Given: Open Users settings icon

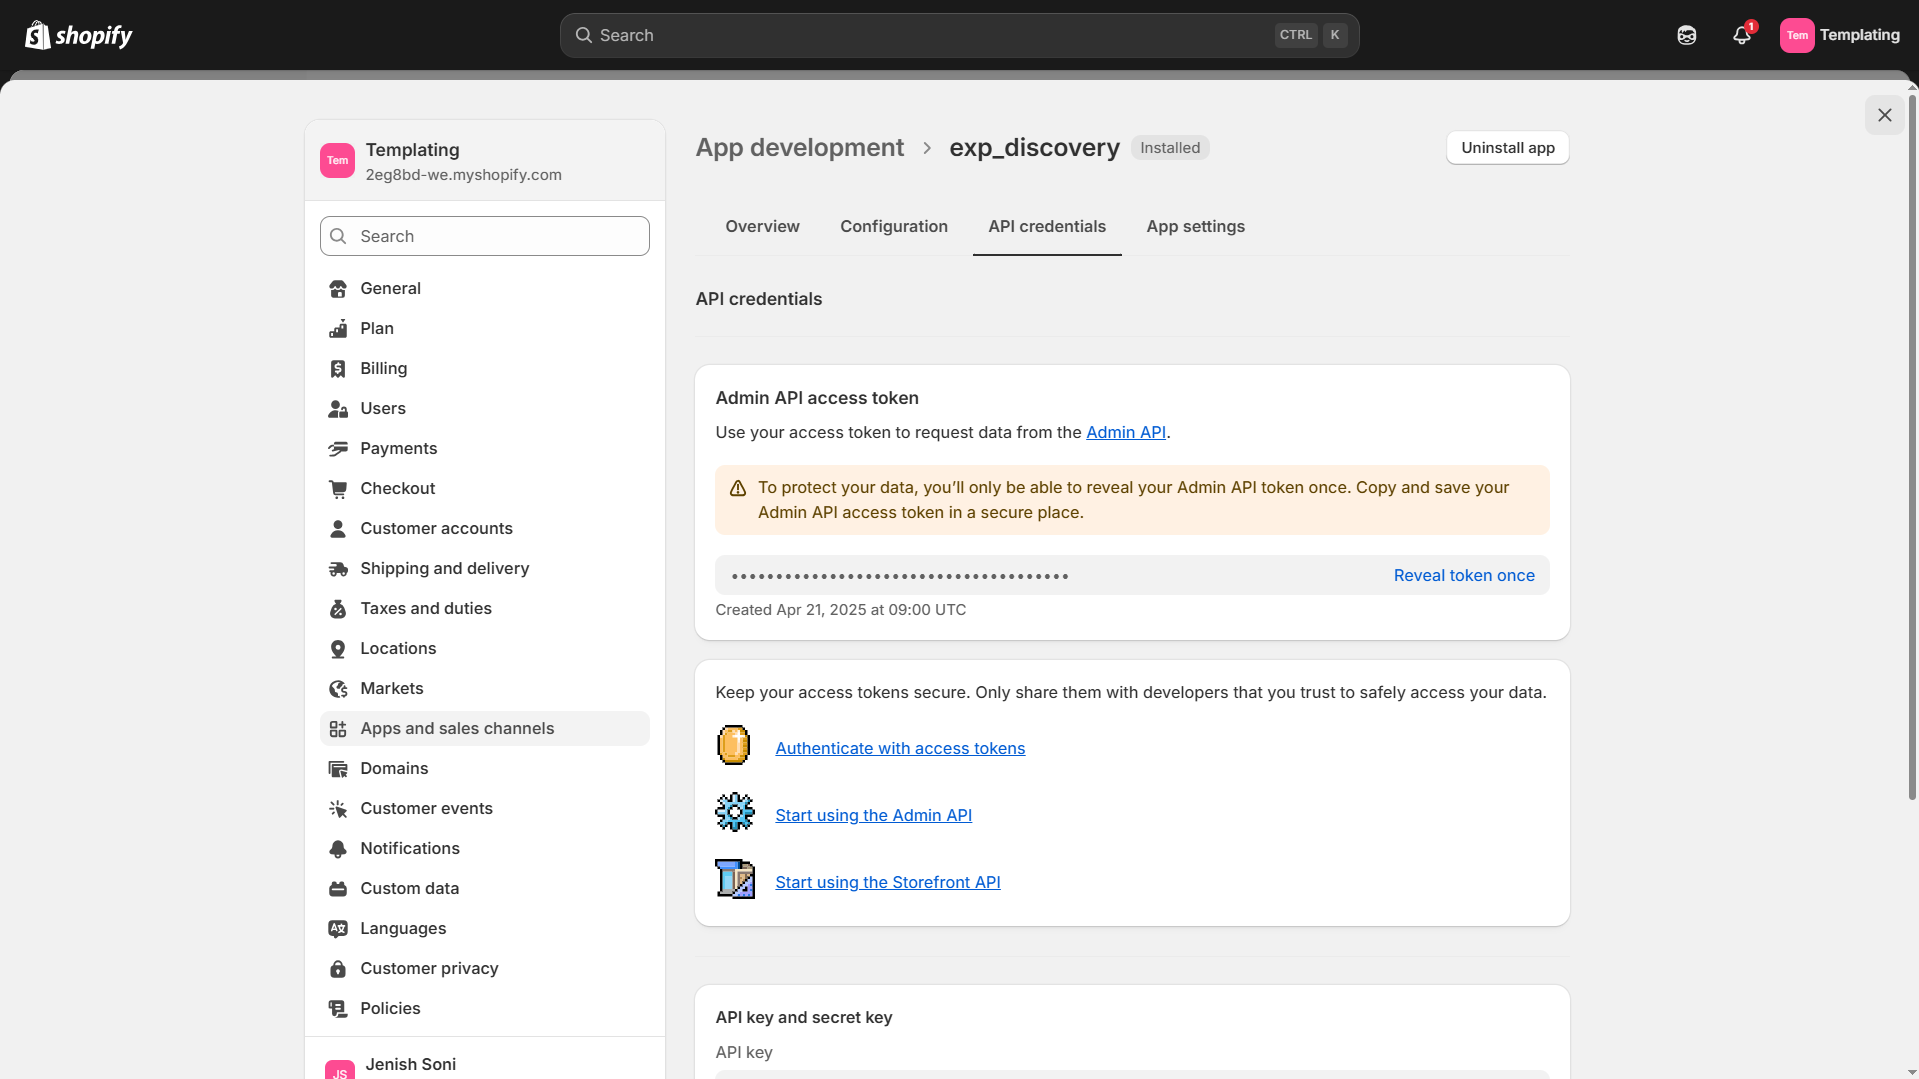Looking at the screenshot, I should [x=338, y=409].
